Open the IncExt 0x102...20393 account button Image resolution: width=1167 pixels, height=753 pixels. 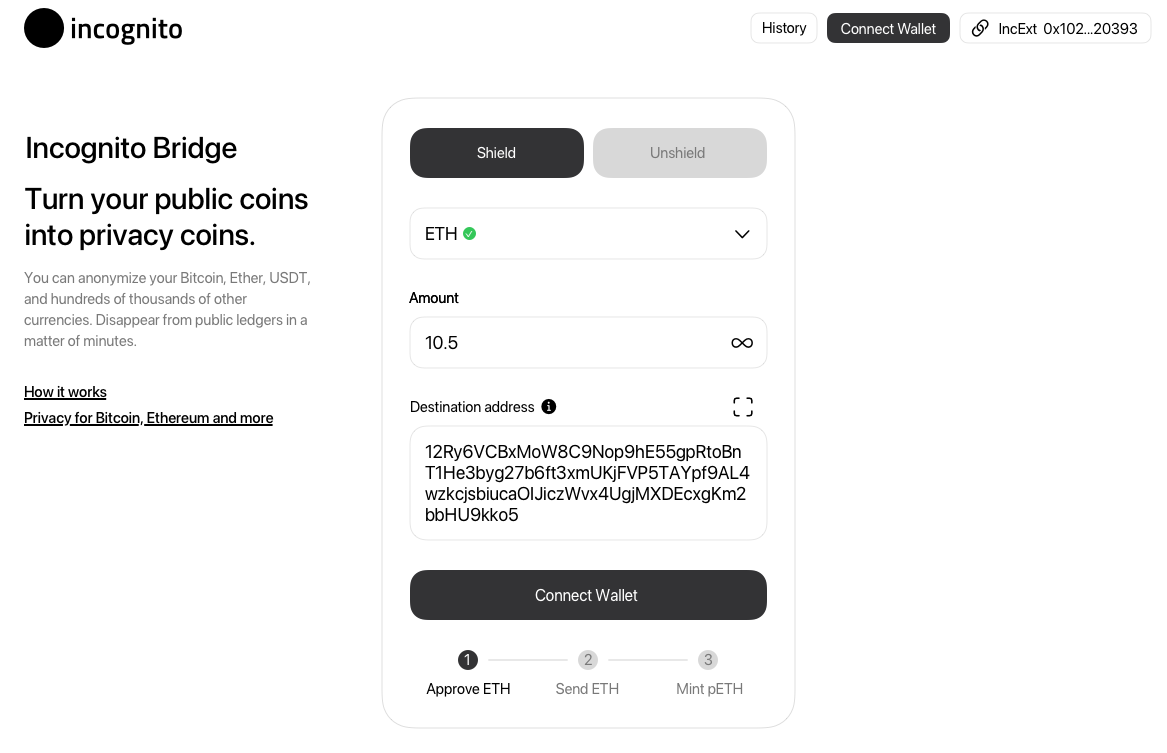click(x=1055, y=28)
